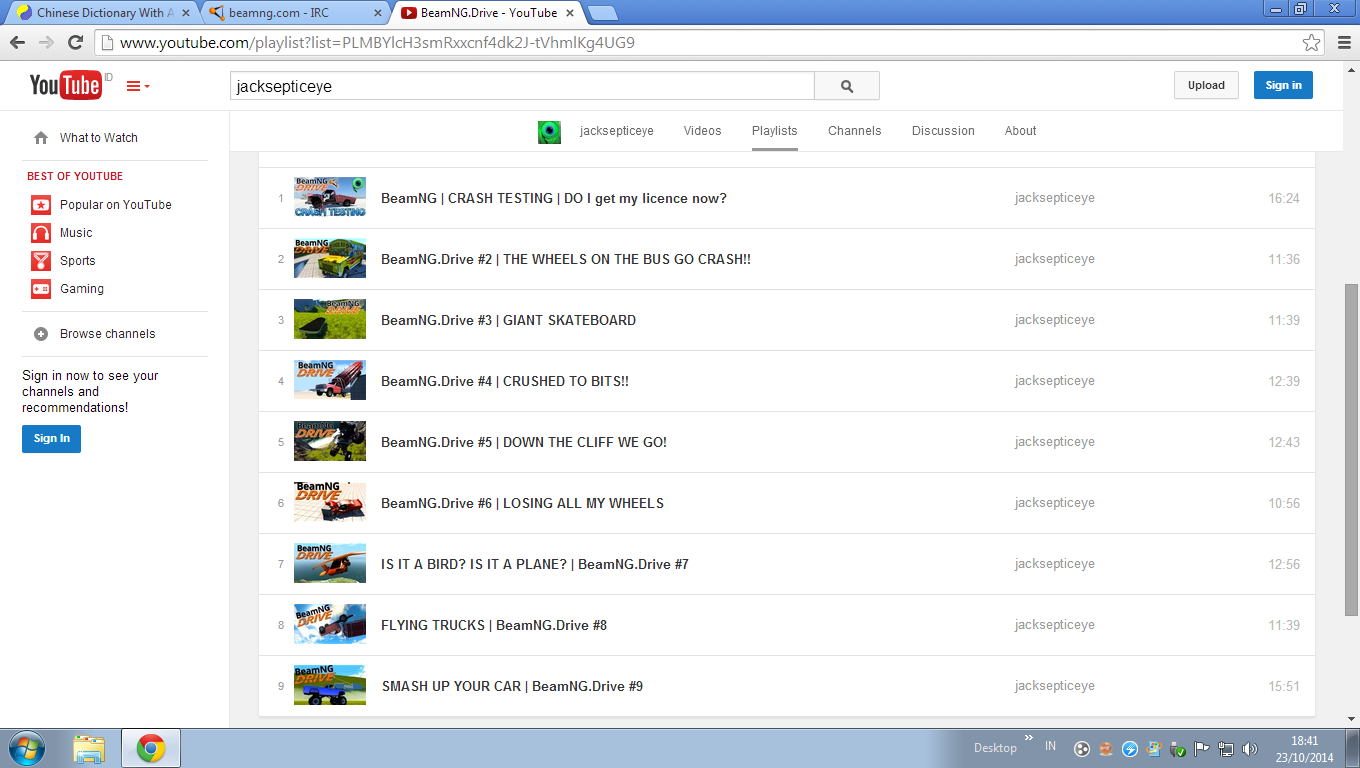Screen dimensions: 1360x768
Task: Open the YouTube guide menu icon
Action: click(x=138, y=87)
